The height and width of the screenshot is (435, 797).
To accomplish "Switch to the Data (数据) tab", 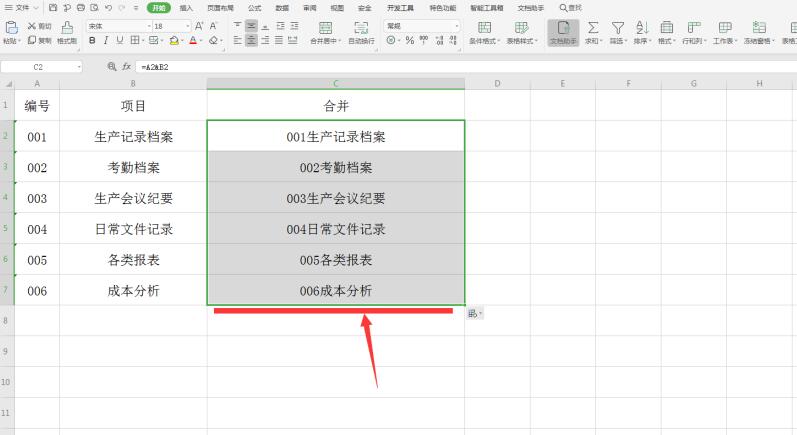I will tap(282, 8).
